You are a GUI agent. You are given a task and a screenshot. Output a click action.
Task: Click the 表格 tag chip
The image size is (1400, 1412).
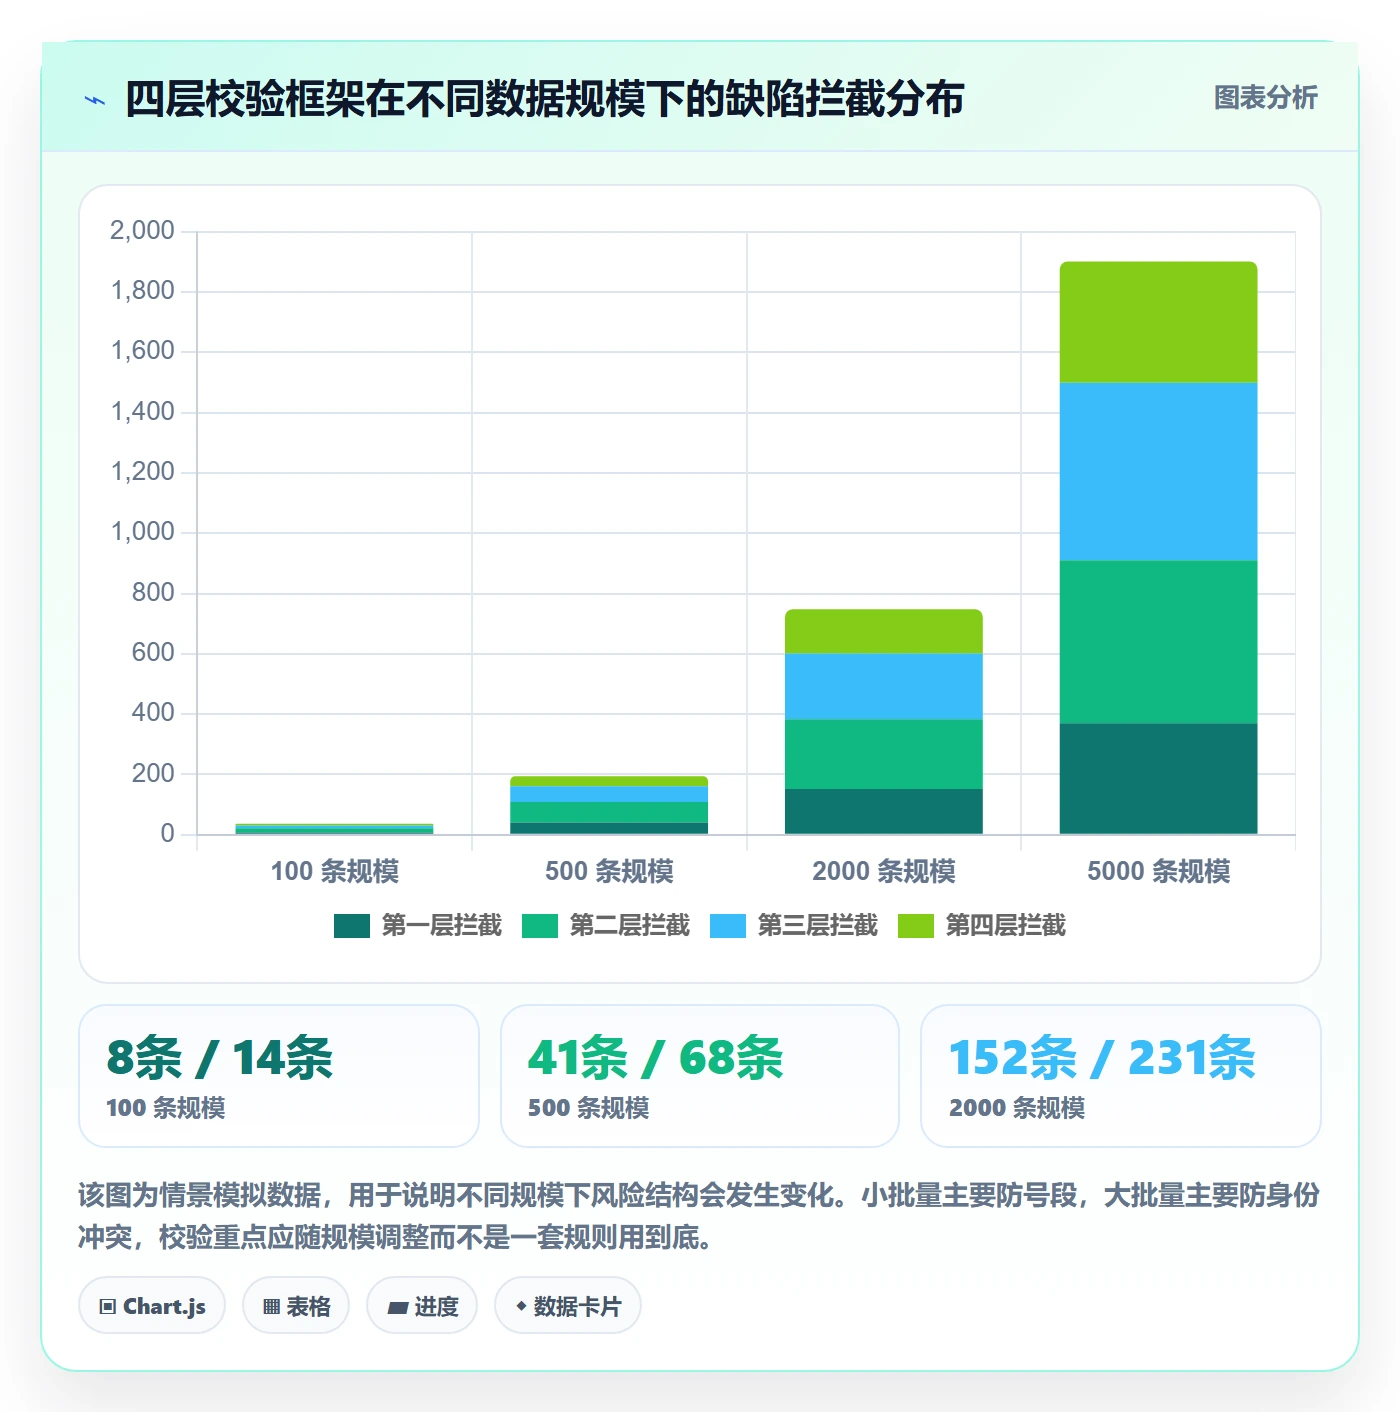[x=296, y=1306]
